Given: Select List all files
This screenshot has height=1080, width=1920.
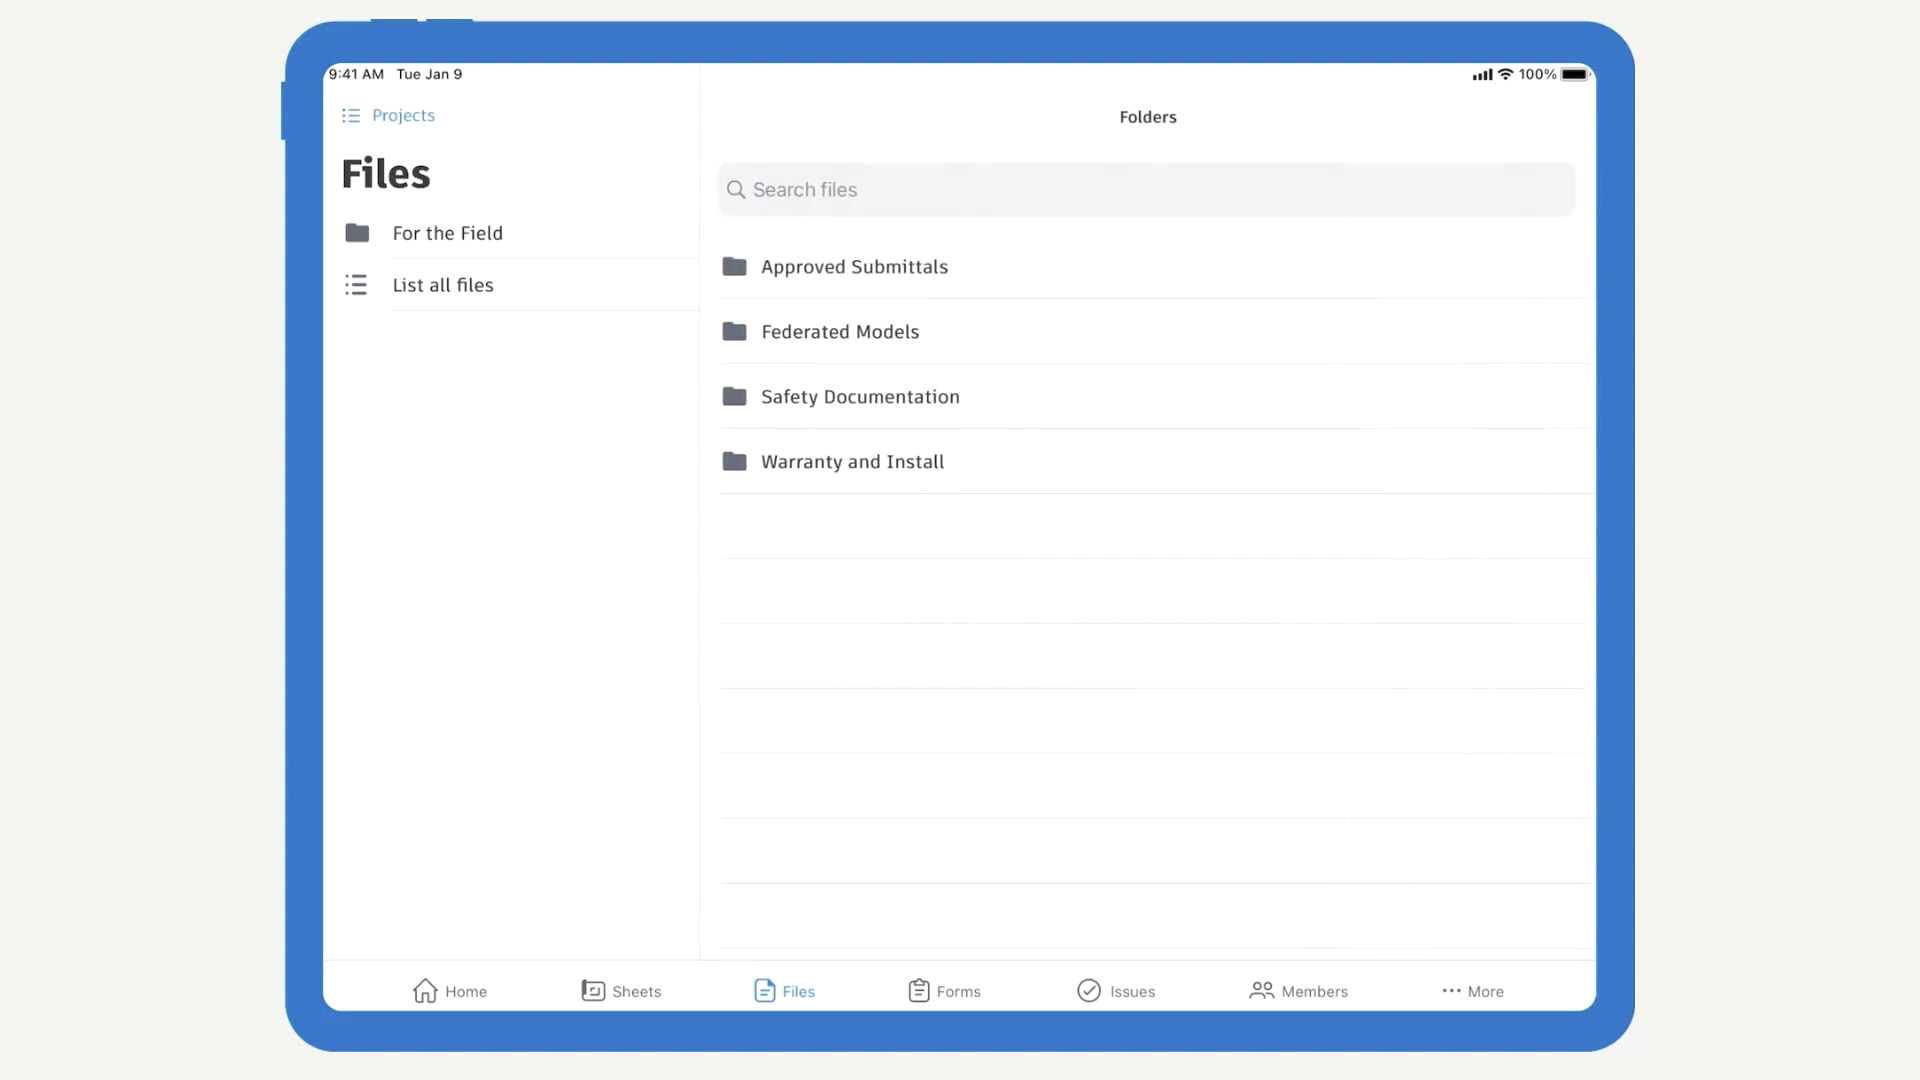Looking at the screenshot, I should [x=442, y=284].
